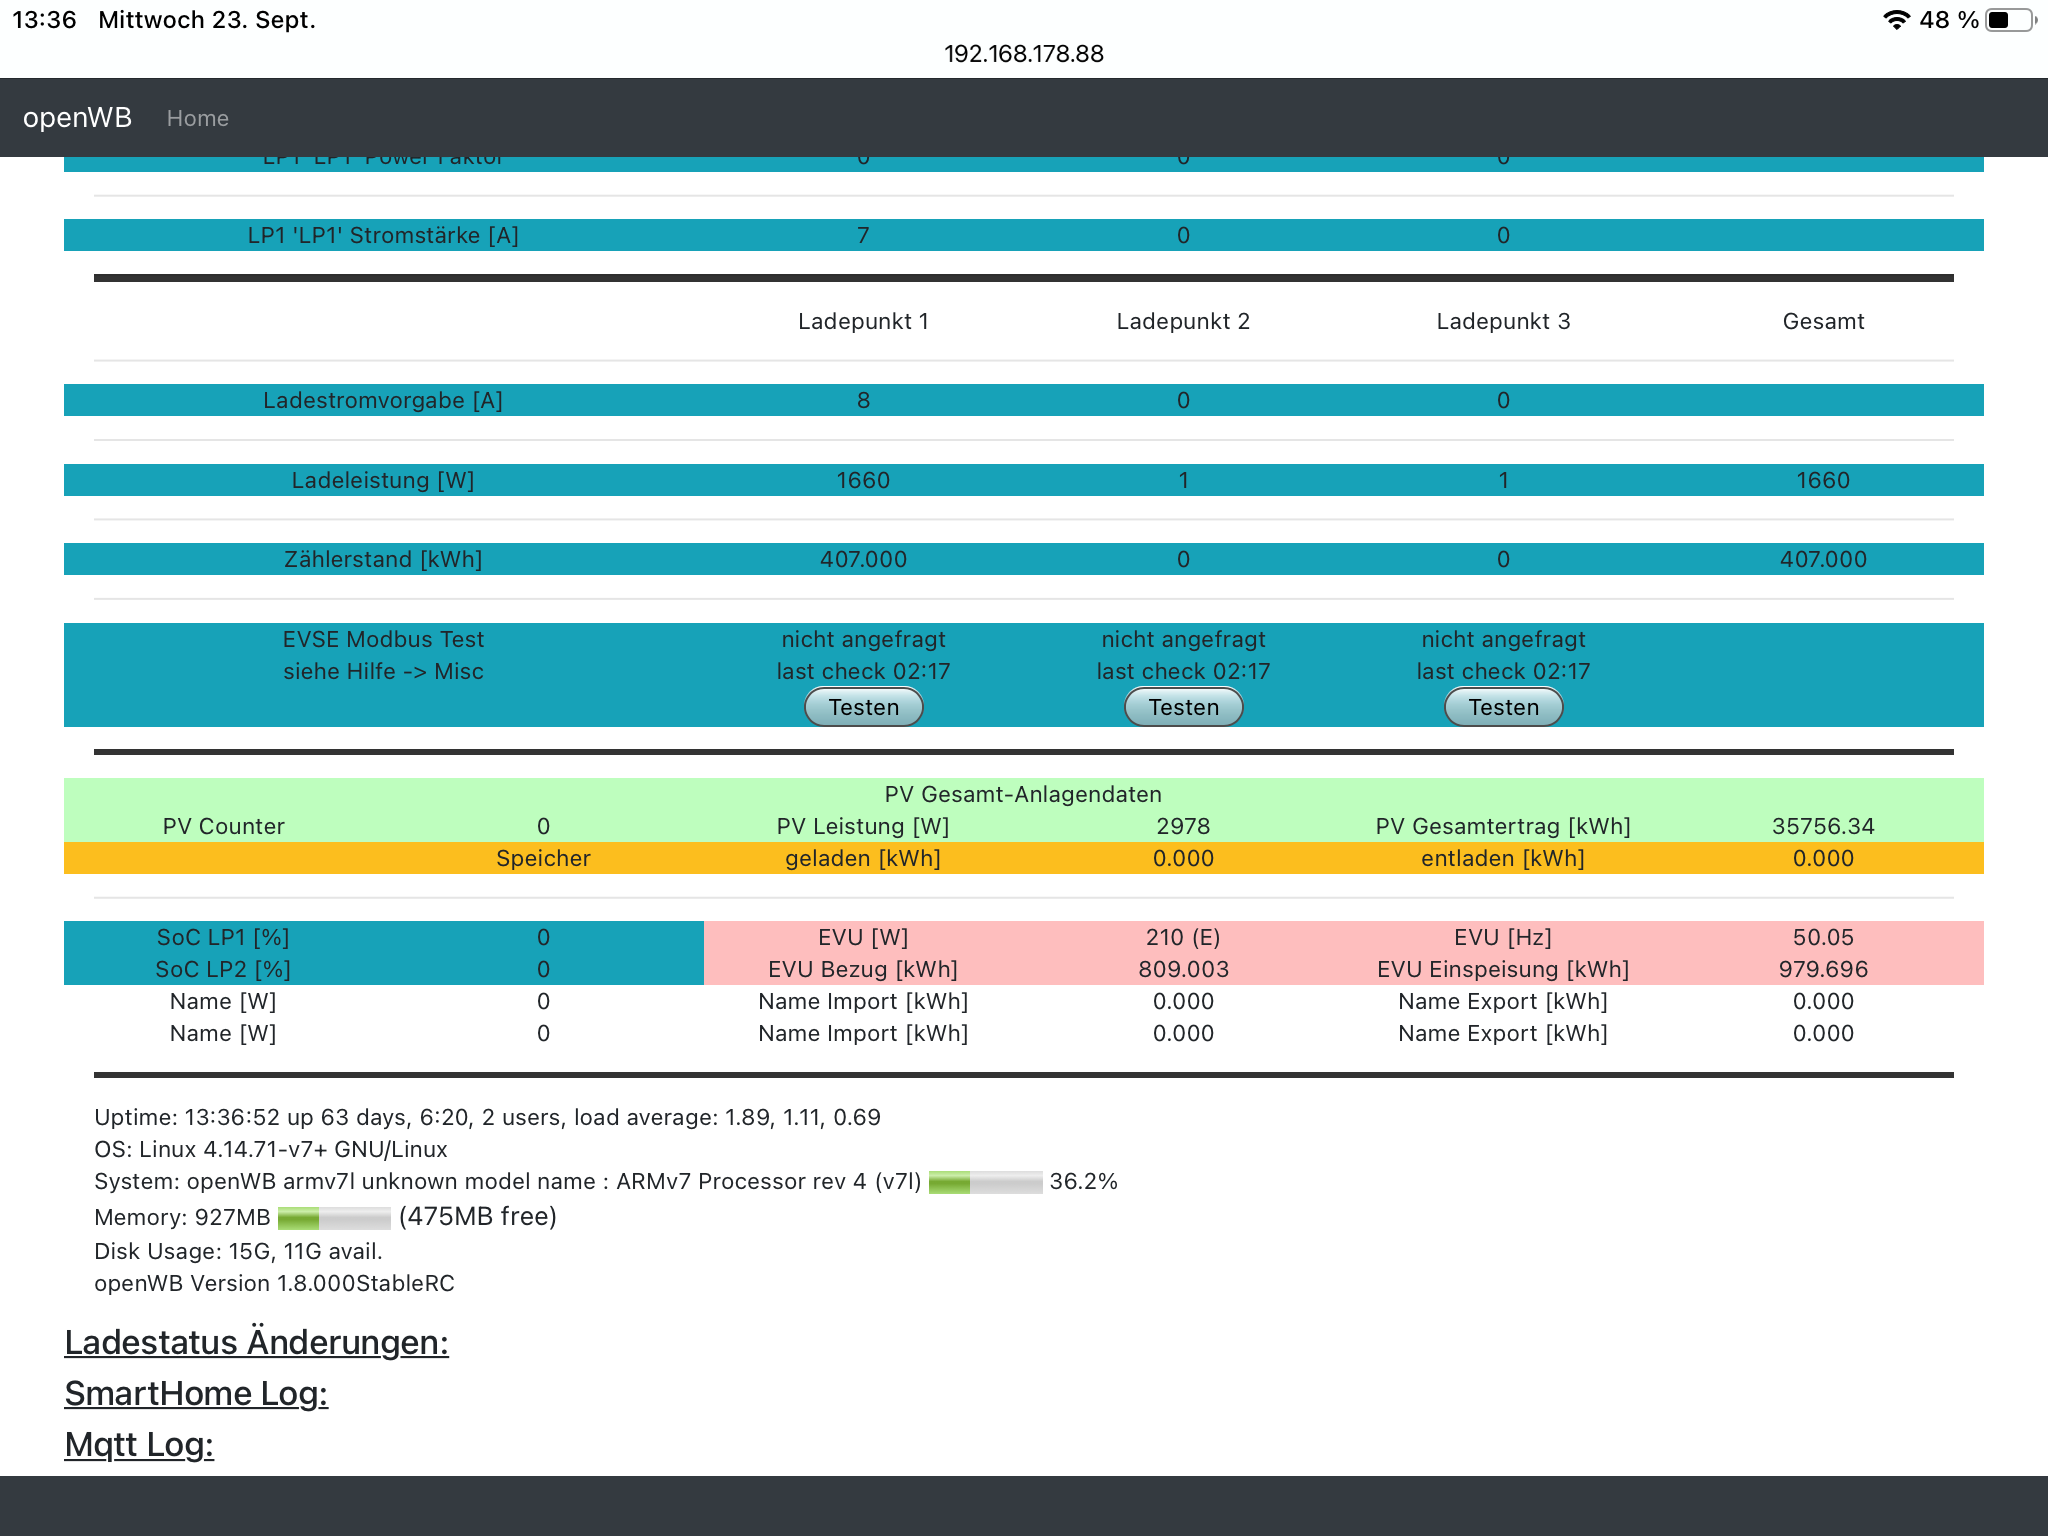
Task: Tap the battery status icon
Action: 2009,20
